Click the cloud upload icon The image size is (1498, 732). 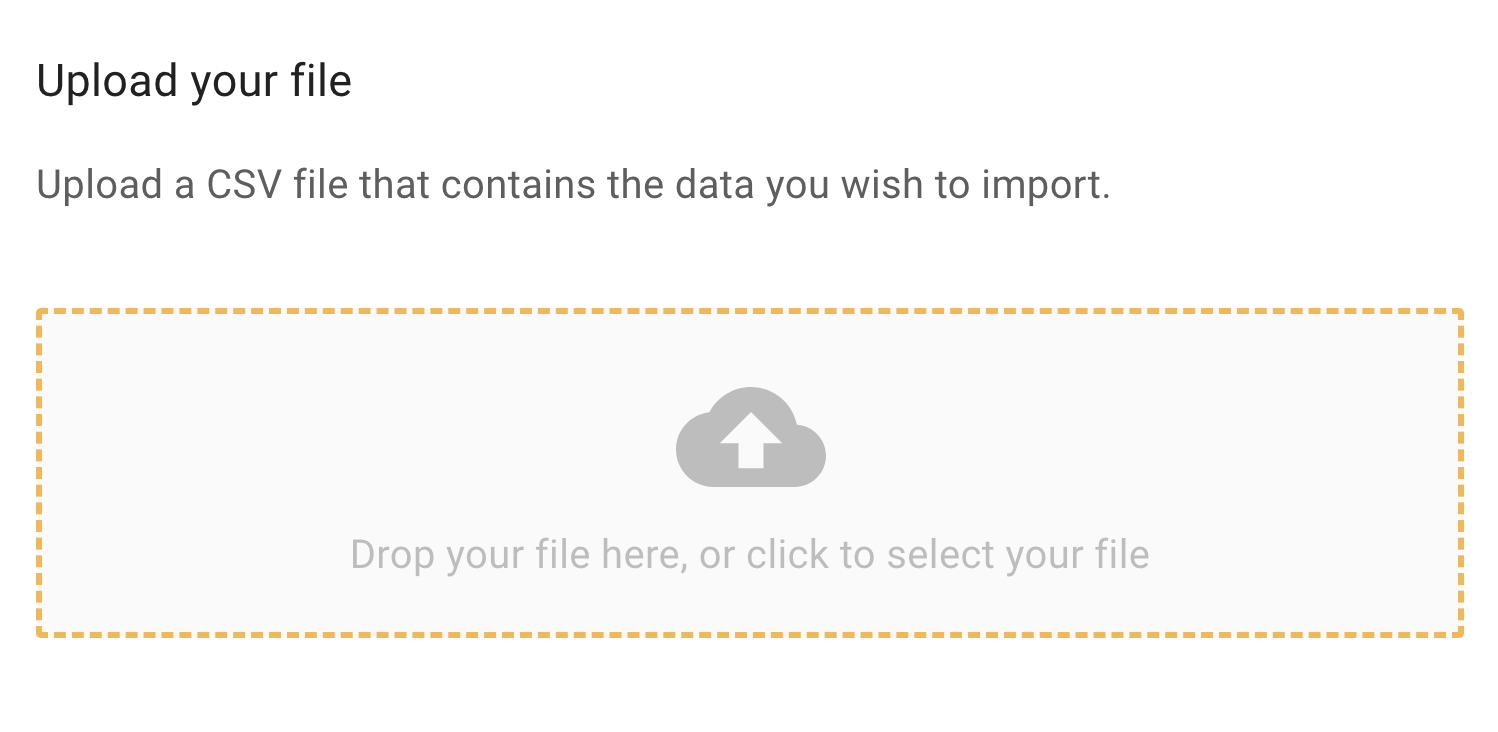coord(750,437)
